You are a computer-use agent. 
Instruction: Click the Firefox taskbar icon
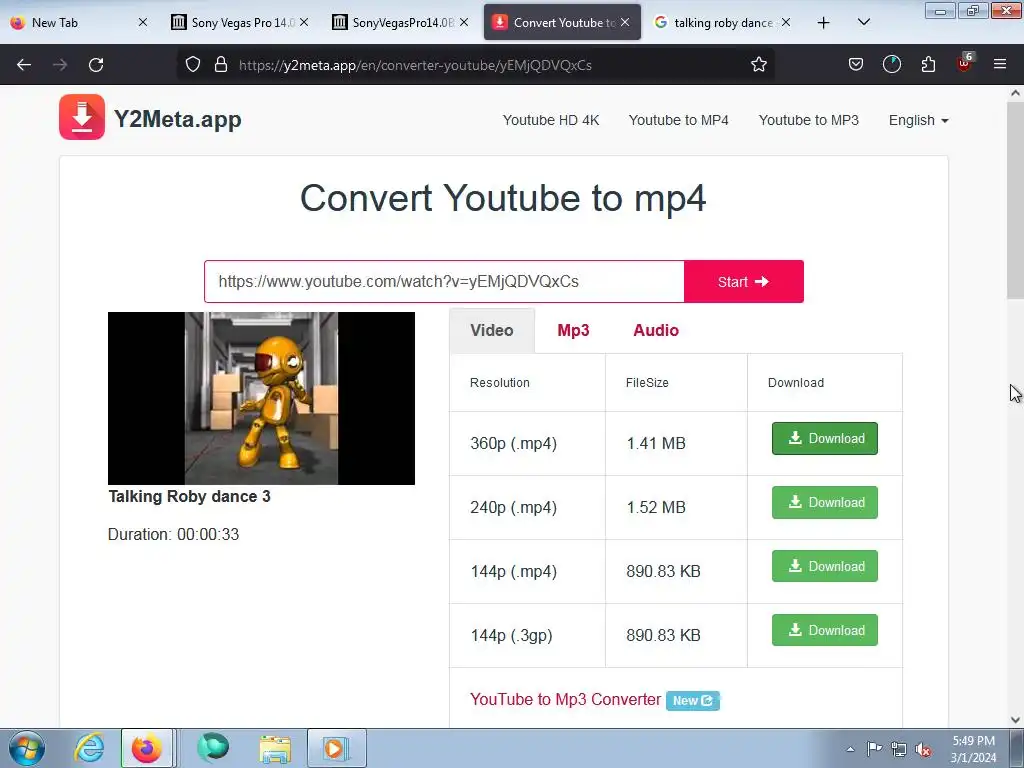(147, 748)
